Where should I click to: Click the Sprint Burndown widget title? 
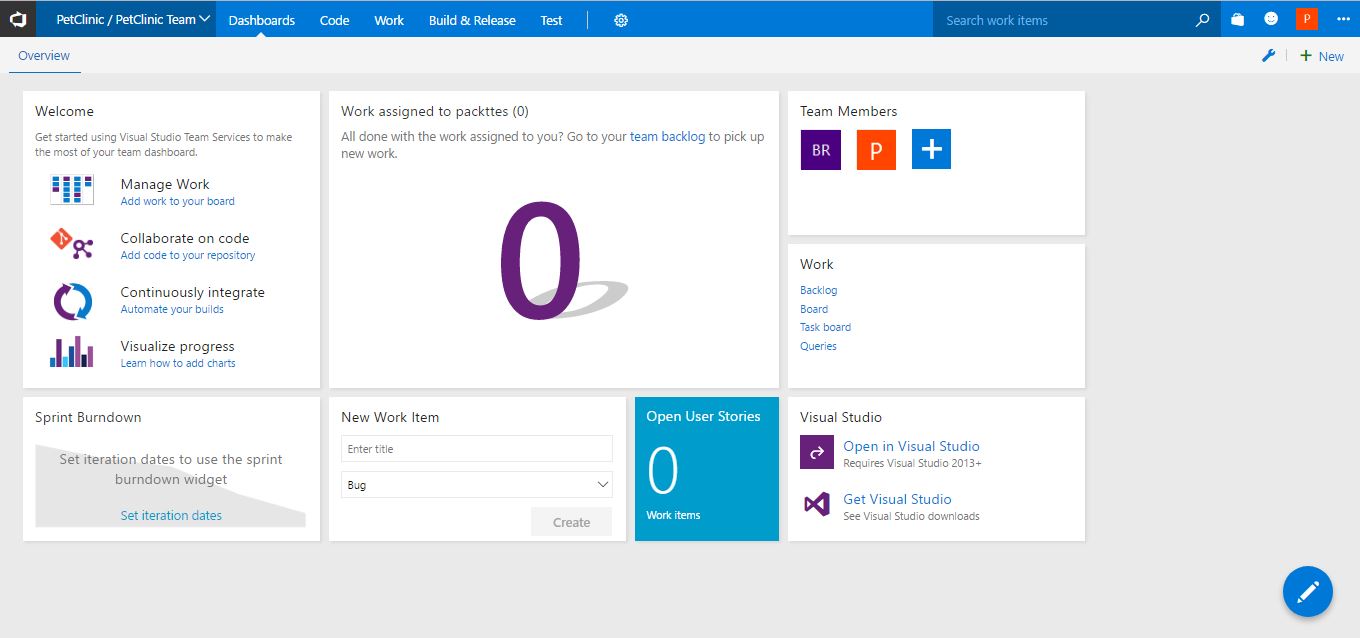point(88,417)
